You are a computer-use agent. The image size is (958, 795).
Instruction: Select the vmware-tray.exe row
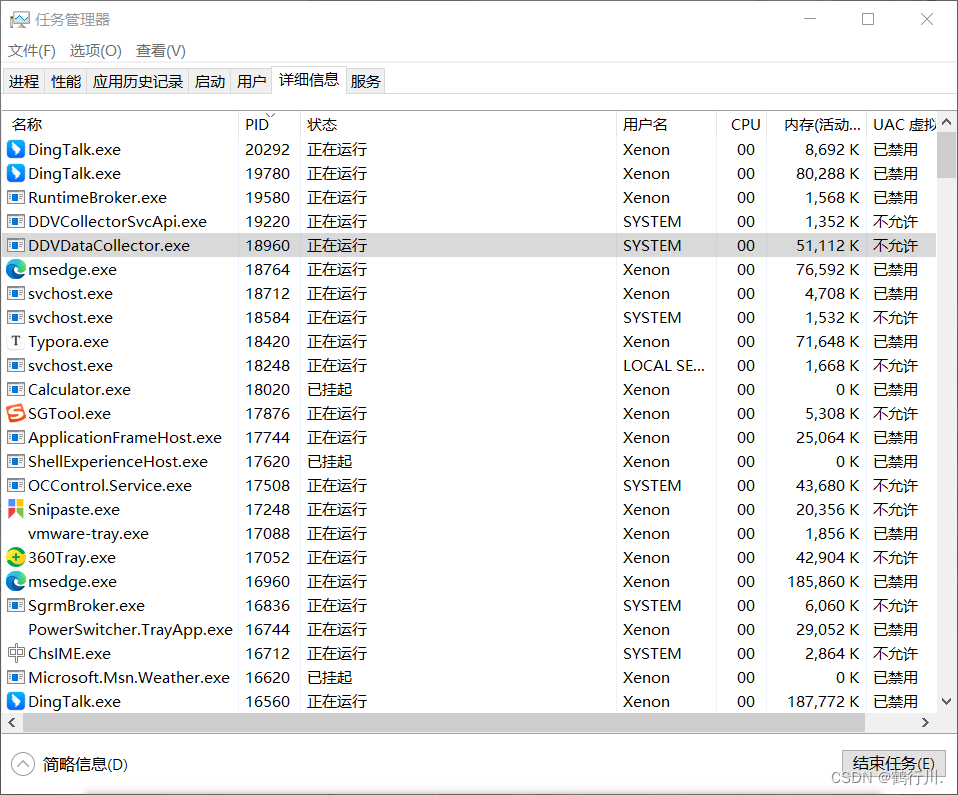pos(469,533)
